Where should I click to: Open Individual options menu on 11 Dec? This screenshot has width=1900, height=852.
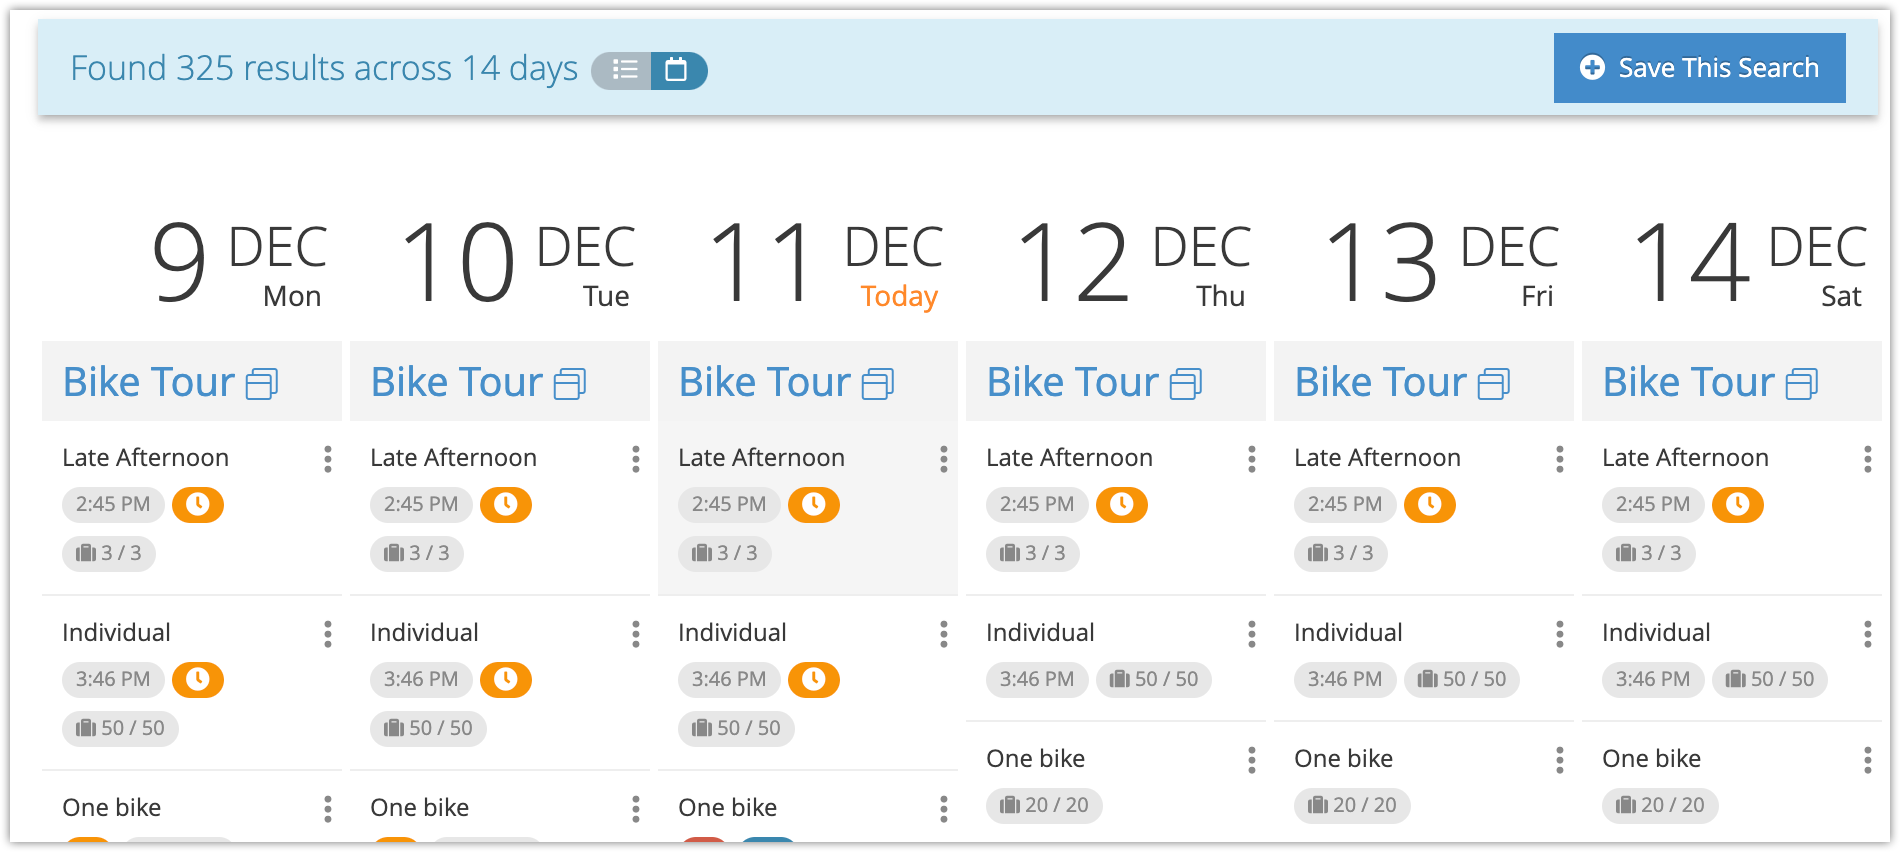coord(943,634)
